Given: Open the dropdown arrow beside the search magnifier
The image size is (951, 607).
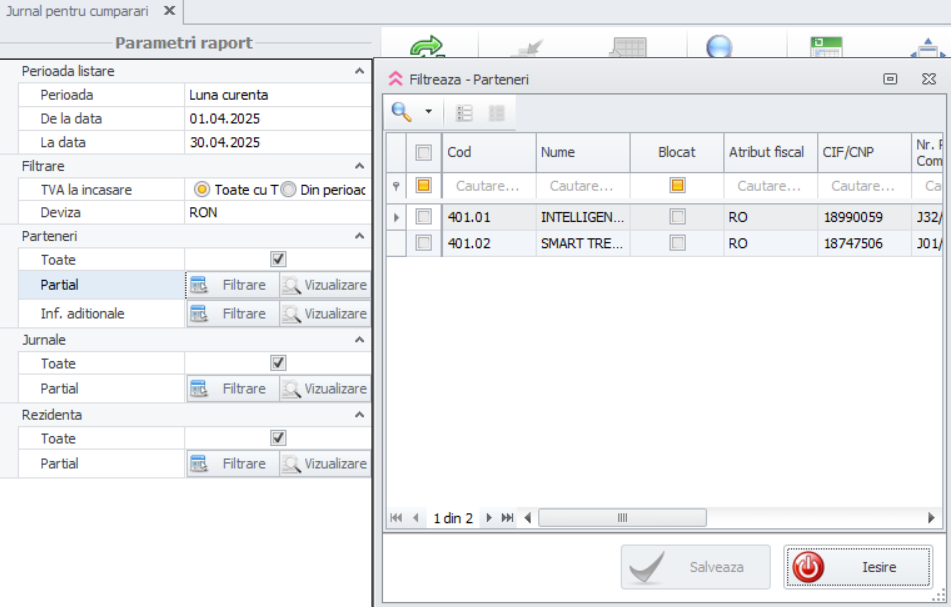Looking at the screenshot, I should [x=428, y=112].
